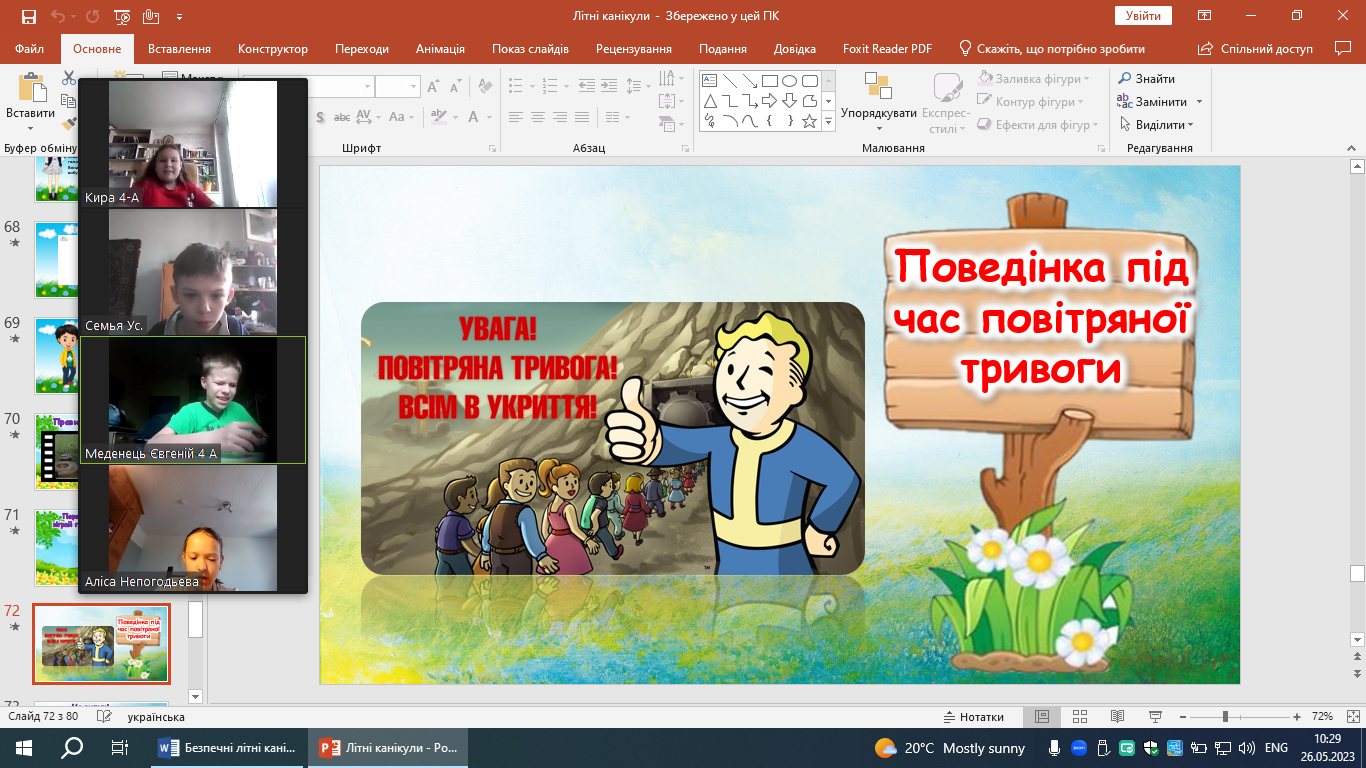Screen dimensions: 1366x768
Task: Switch to Reading view
Action: tap(1117, 717)
